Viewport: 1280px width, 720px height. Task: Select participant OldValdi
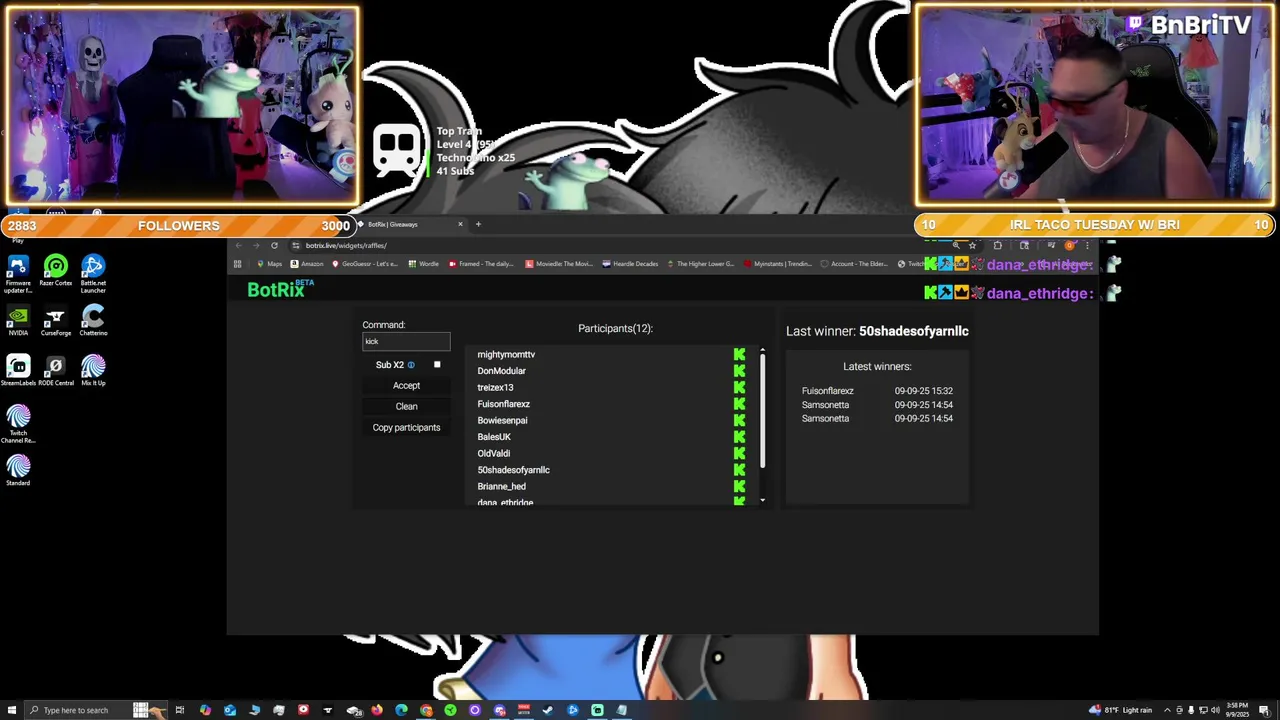[x=493, y=453]
